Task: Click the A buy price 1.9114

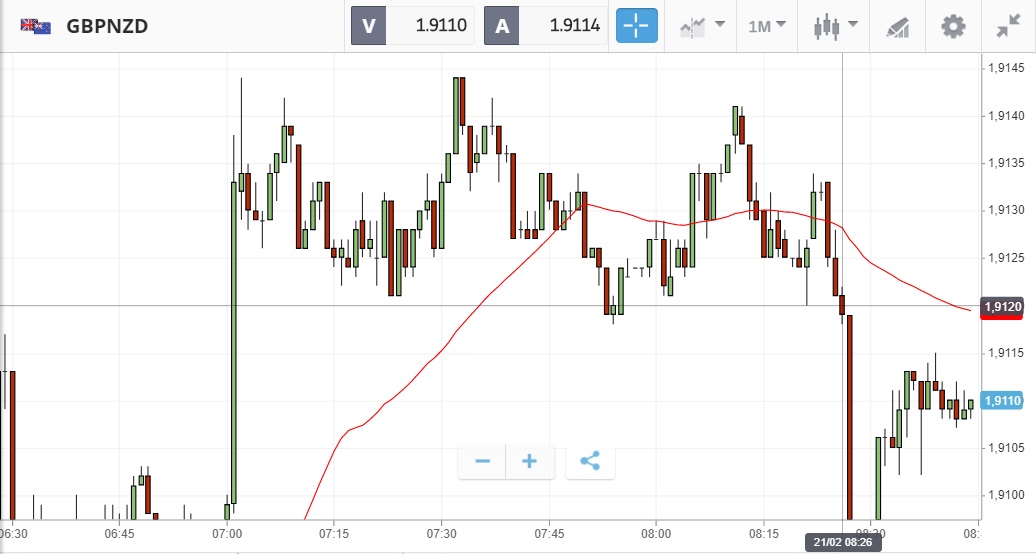Action: [546, 26]
